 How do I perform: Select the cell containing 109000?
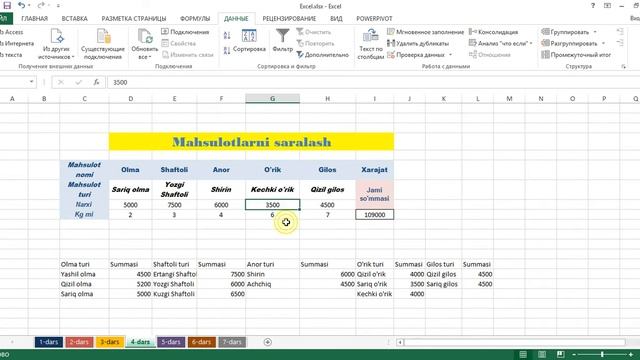(x=375, y=215)
